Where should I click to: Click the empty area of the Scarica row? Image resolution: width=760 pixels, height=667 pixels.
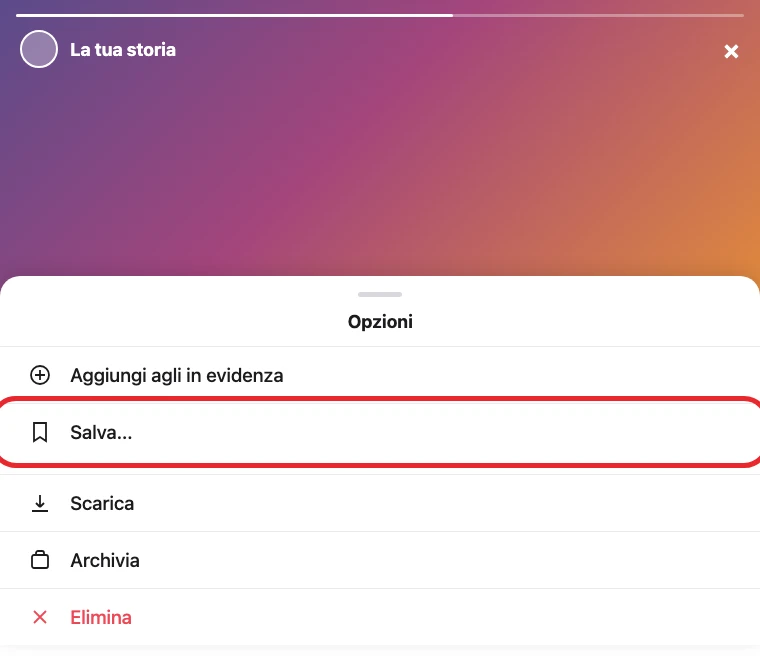tap(436, 503)
